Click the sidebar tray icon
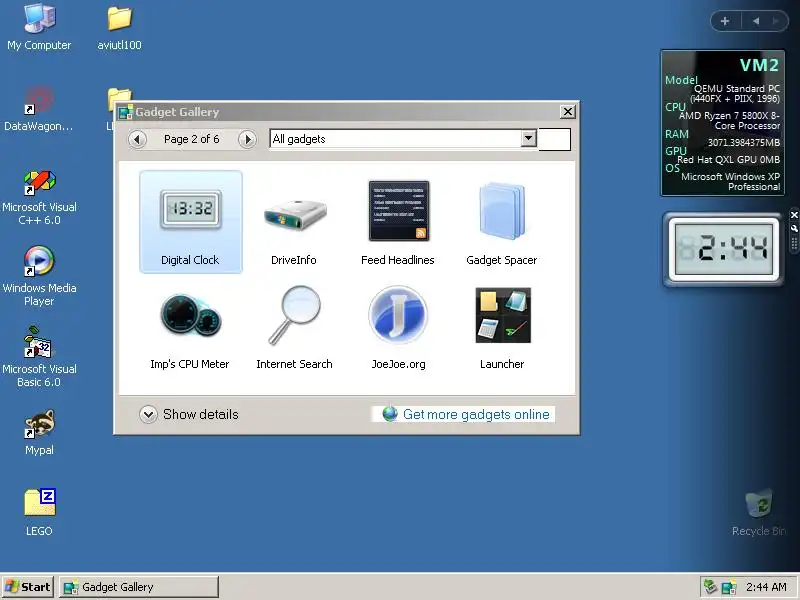Viewport: 800px width, 600px height. click(x=729, y=587)
